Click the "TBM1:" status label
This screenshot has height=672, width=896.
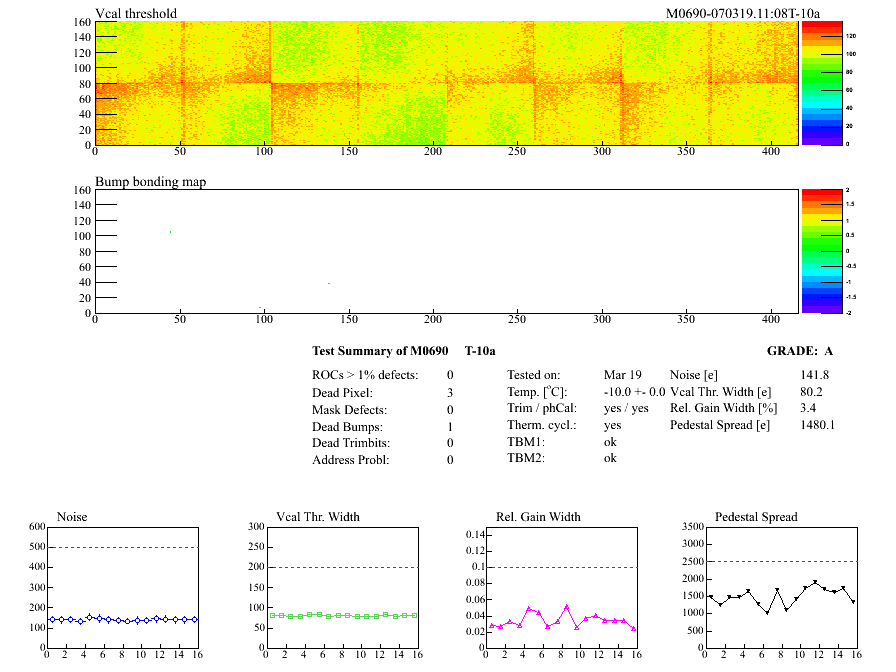point(525,441)
